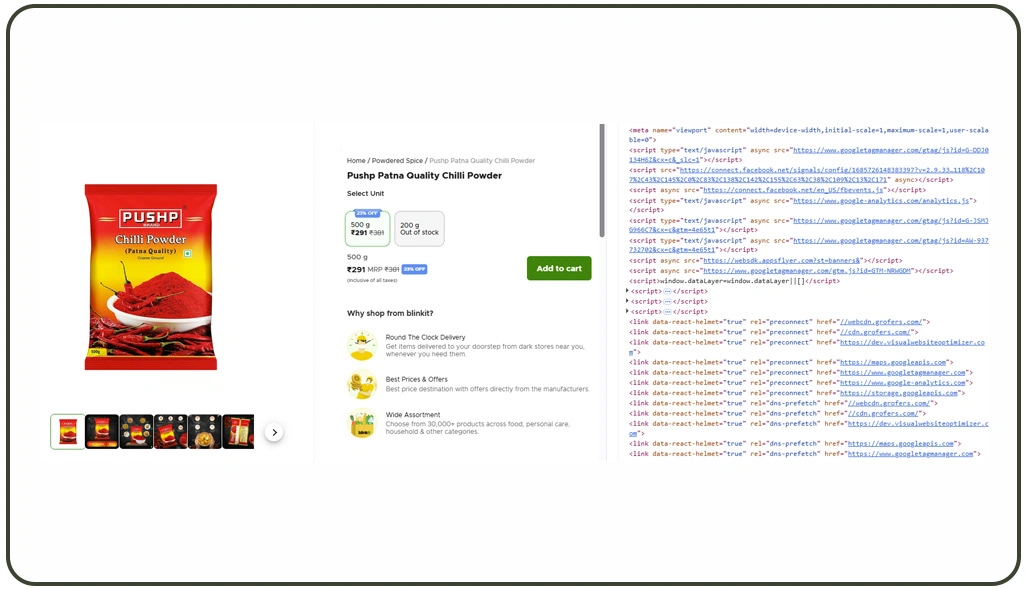Click the Wide Assortment basket icon
1026x589 pixels.
click(x=362, y=423)
